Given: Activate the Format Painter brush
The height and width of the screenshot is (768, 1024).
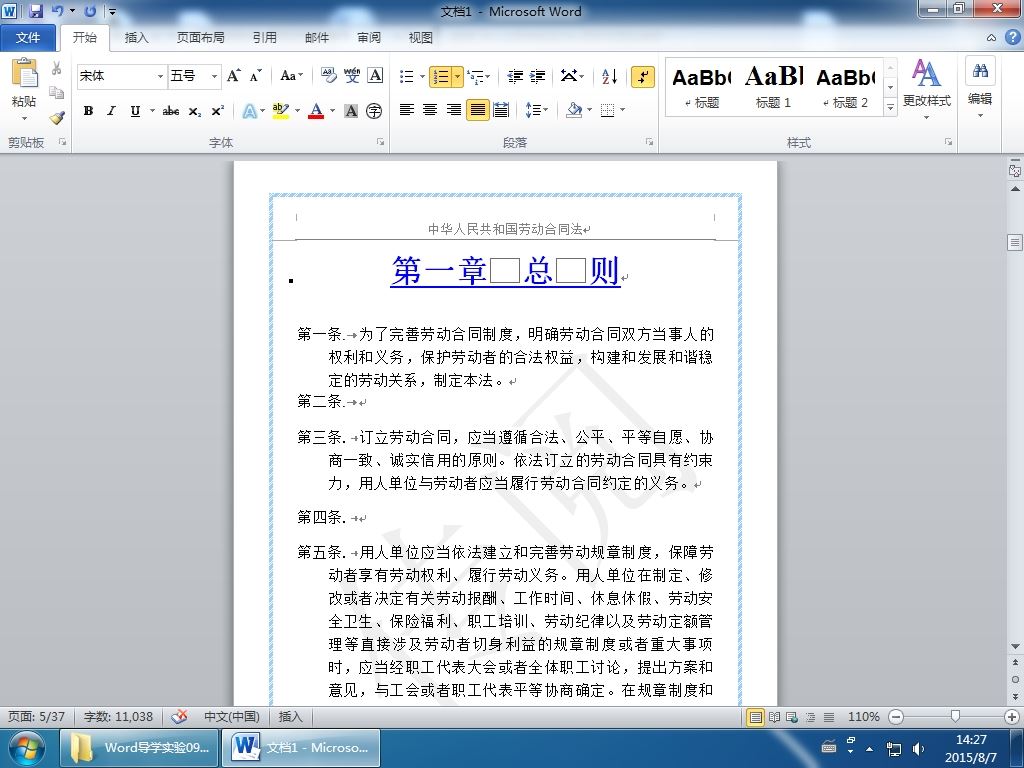Looking at the screenshot, I should [x=57, y=118].
